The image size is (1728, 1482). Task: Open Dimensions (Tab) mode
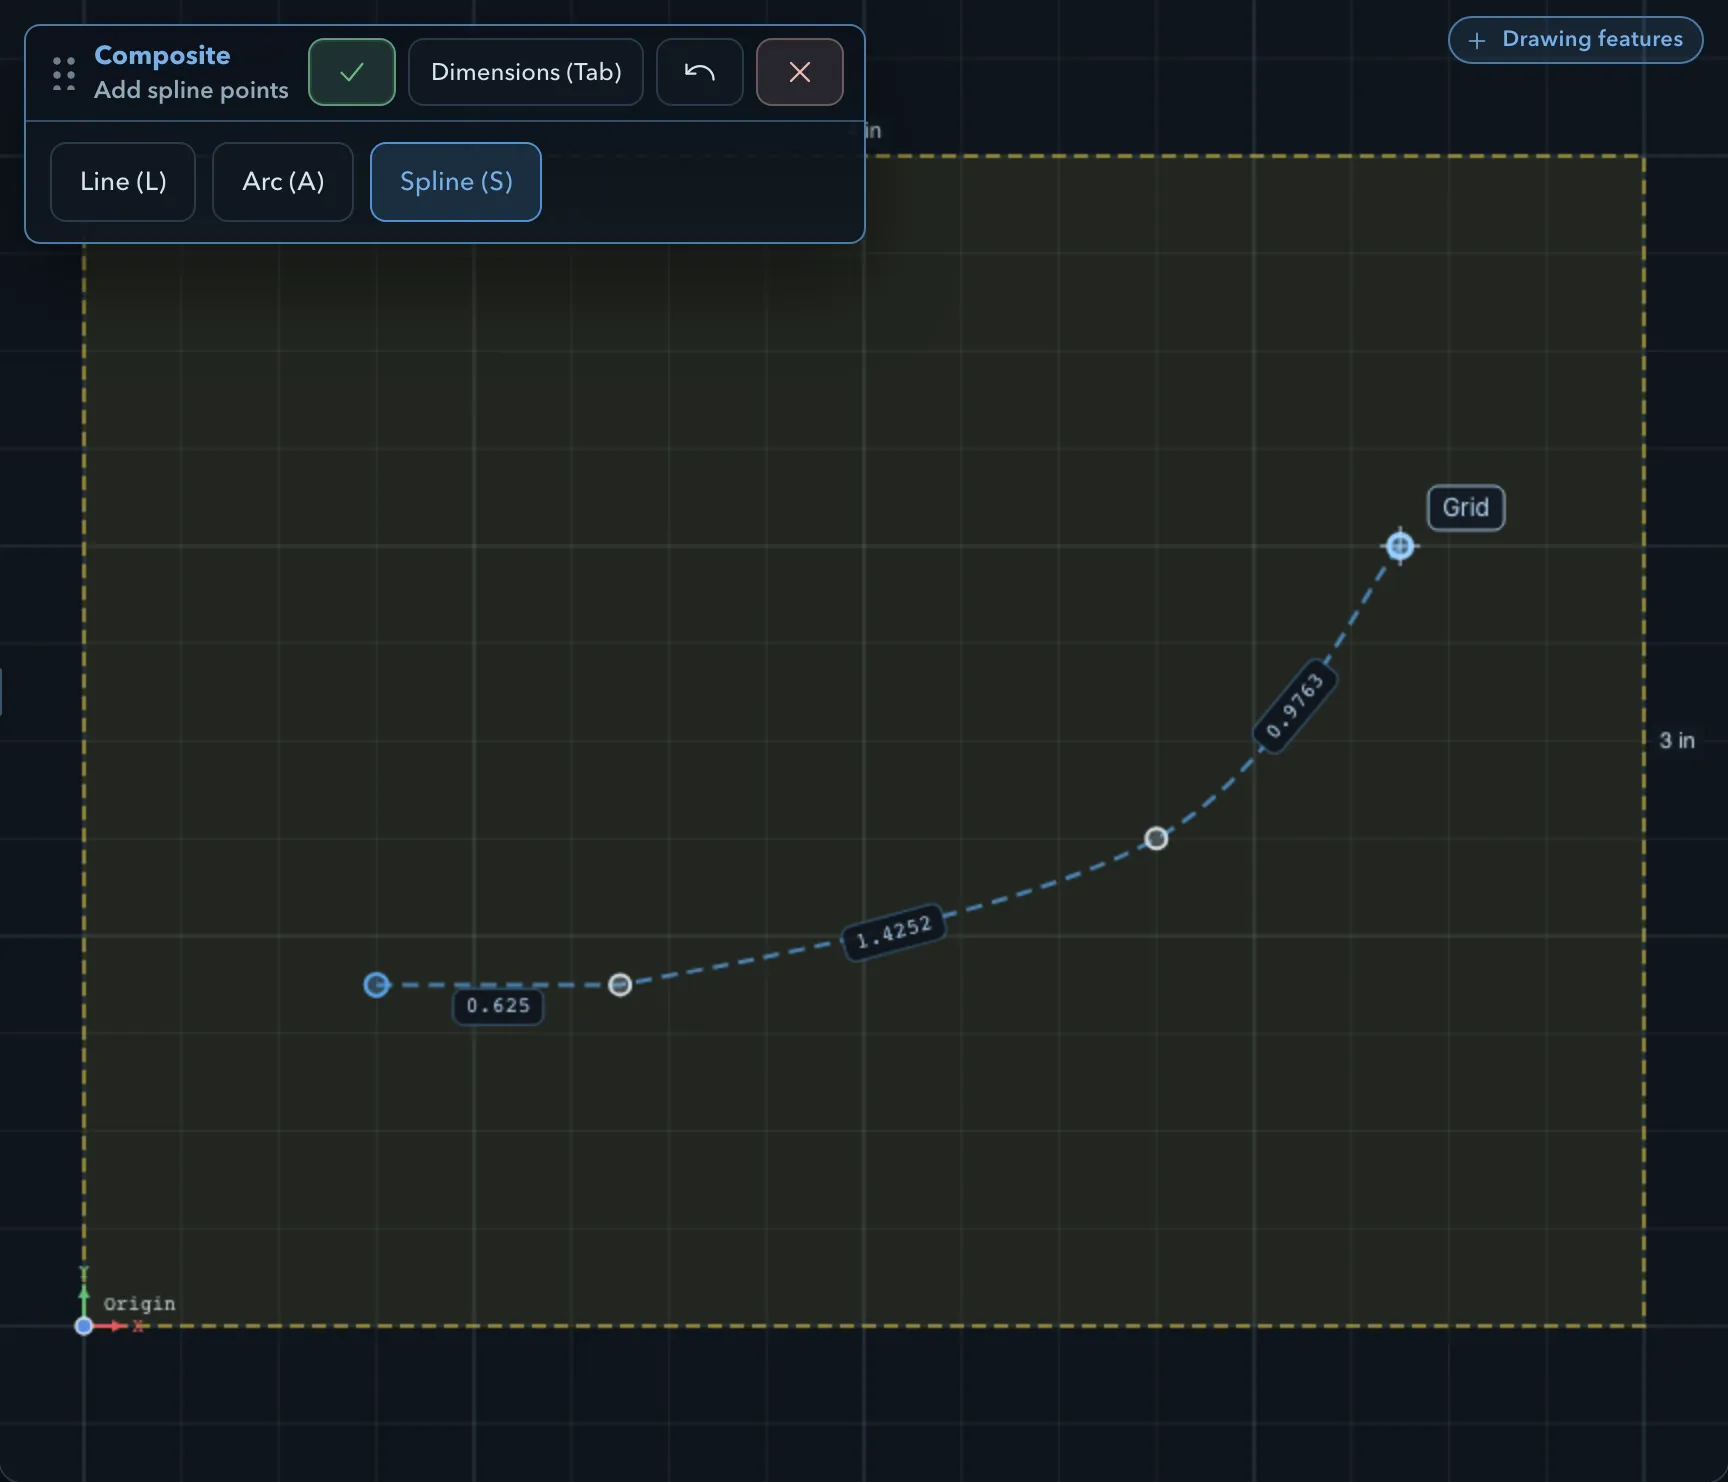526,72
